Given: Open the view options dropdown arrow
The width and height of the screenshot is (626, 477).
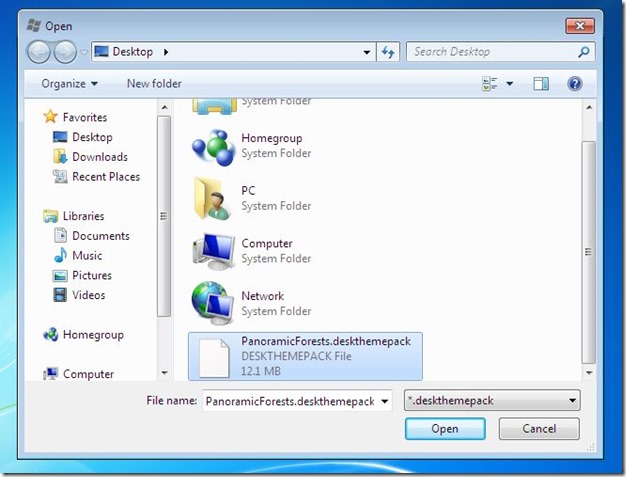Looking at the screenshot, I should point(510,84).
